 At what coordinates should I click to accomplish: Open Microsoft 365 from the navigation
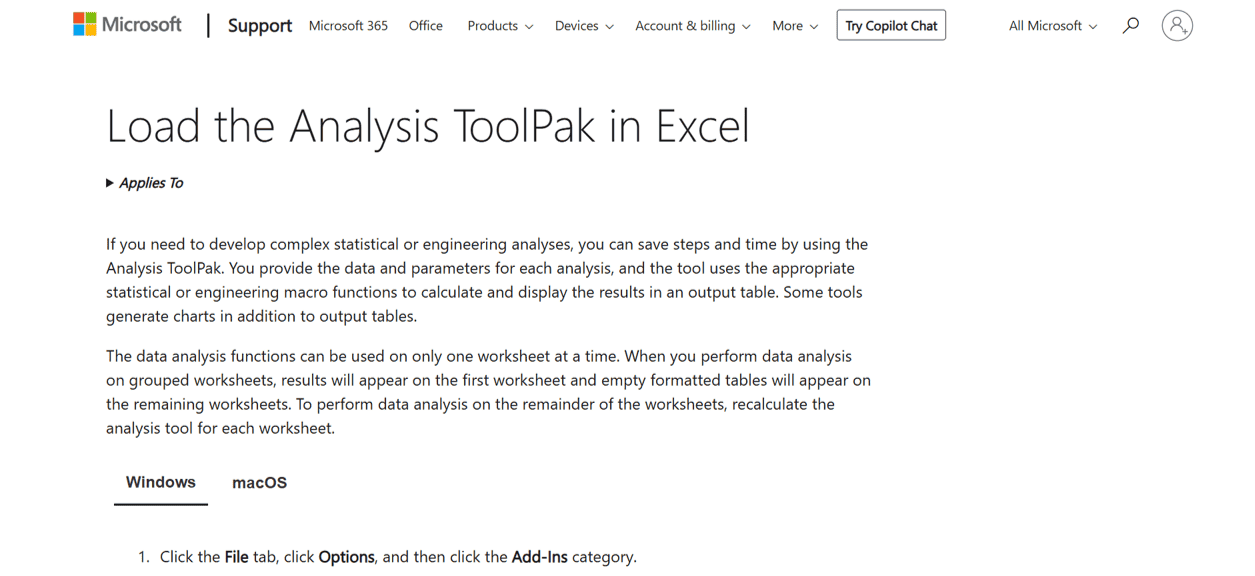tap(348, 26)
